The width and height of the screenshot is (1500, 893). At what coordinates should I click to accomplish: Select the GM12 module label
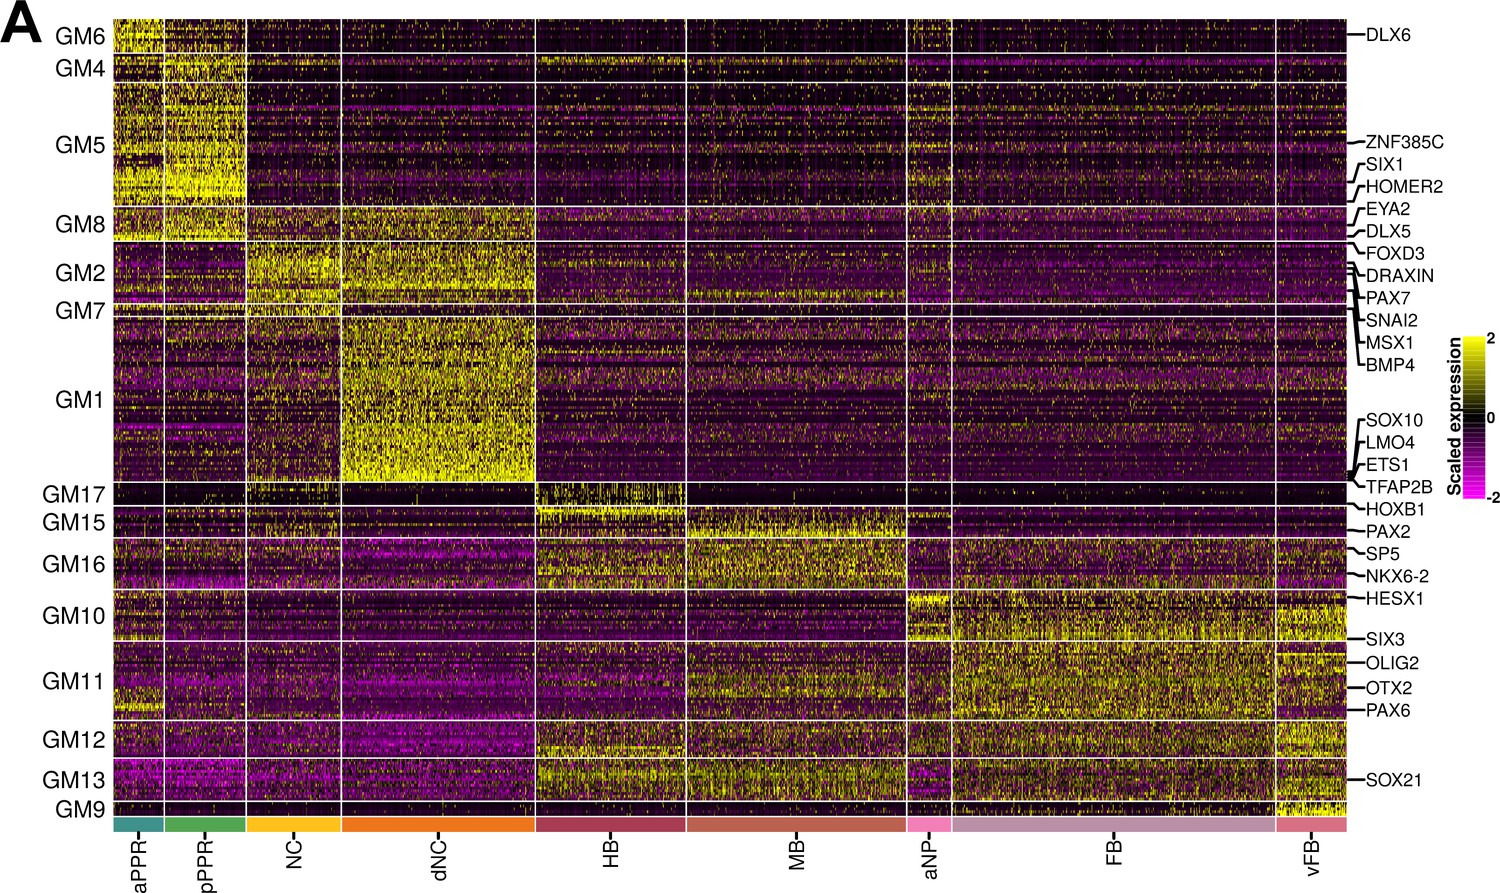(74, 740)
